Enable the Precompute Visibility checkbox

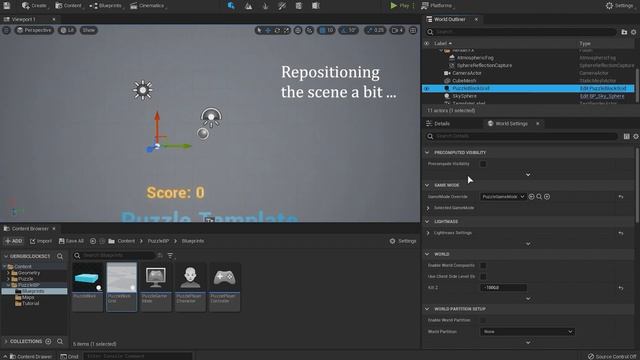point(483,164)
